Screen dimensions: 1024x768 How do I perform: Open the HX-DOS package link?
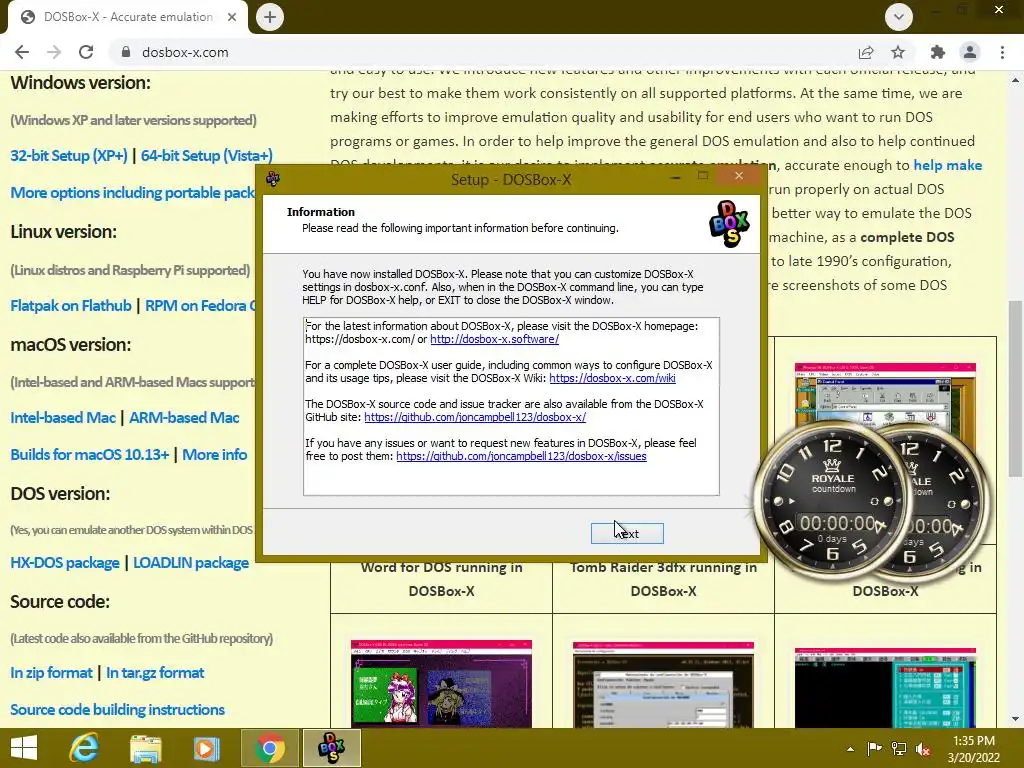tap(65, 563)
